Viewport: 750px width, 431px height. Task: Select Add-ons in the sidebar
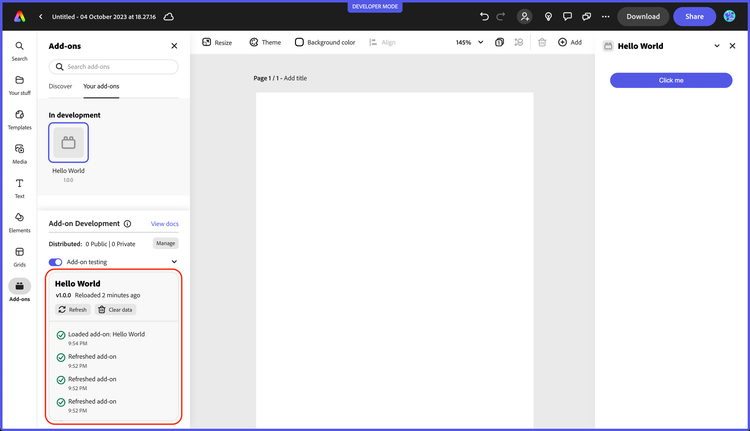tap(20, 290)
